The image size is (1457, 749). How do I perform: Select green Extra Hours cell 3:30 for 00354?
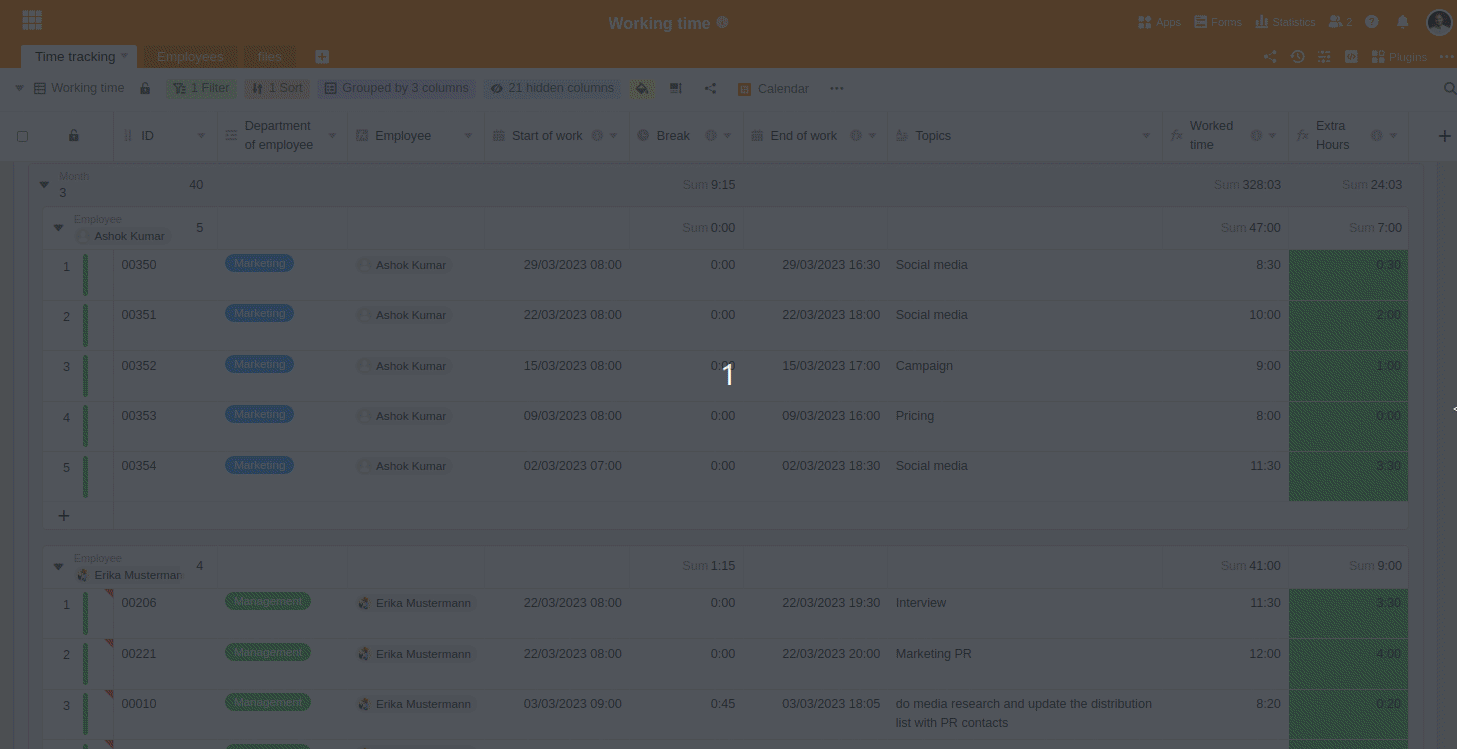[1348, 476]
